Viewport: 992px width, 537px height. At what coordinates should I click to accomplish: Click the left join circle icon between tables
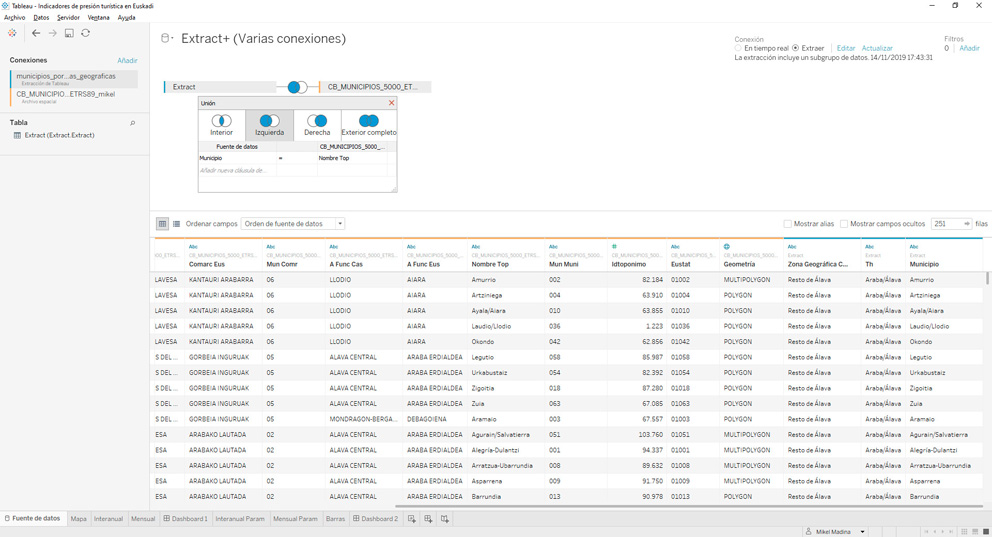(x=297, y=87)
